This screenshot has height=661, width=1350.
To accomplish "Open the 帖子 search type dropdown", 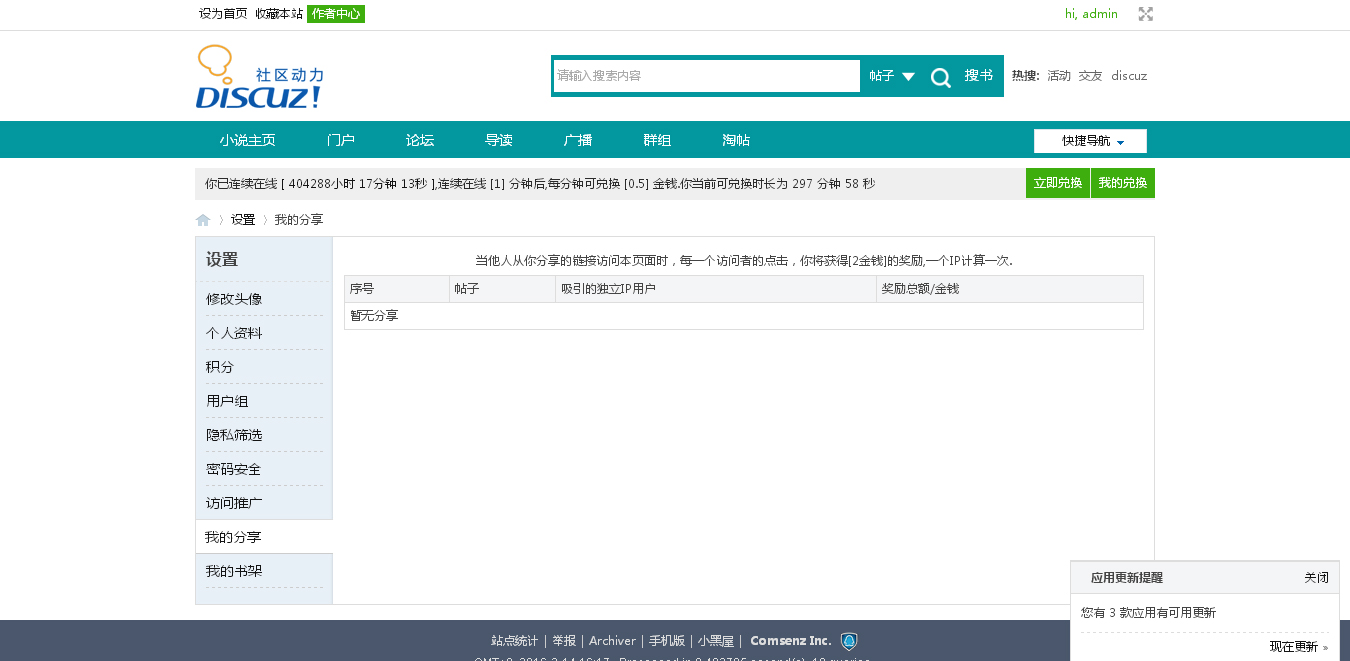I will (891, 76).
